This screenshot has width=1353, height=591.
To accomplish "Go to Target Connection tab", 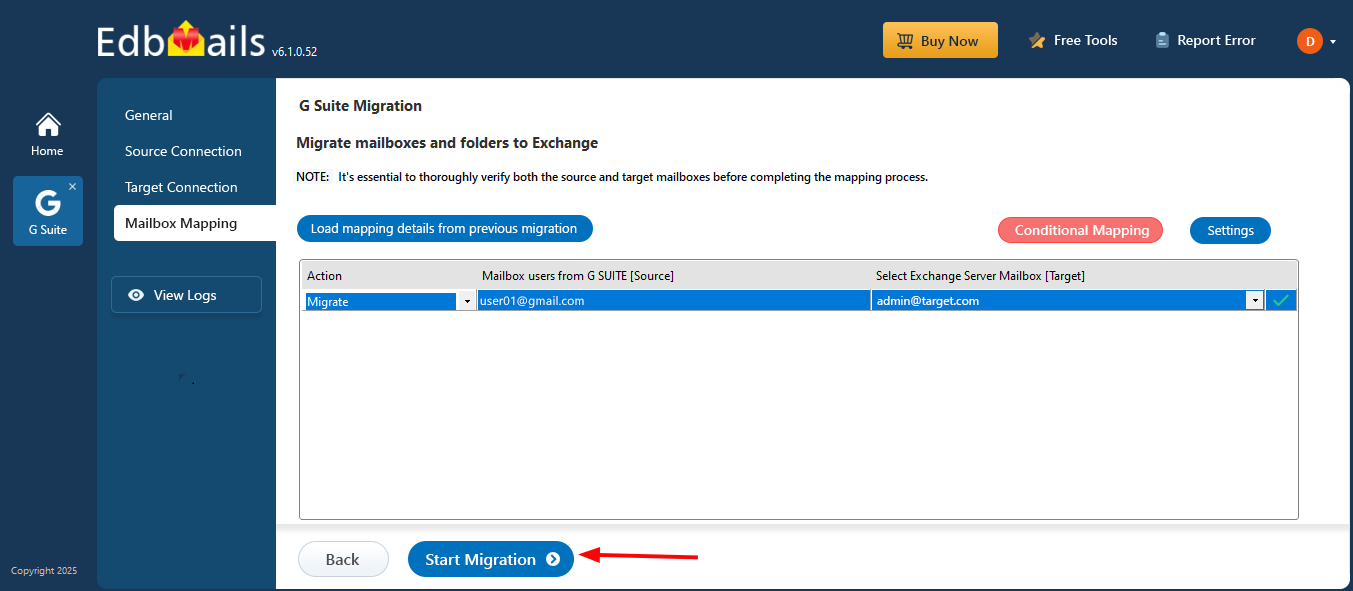I will [x=181, y=187].
